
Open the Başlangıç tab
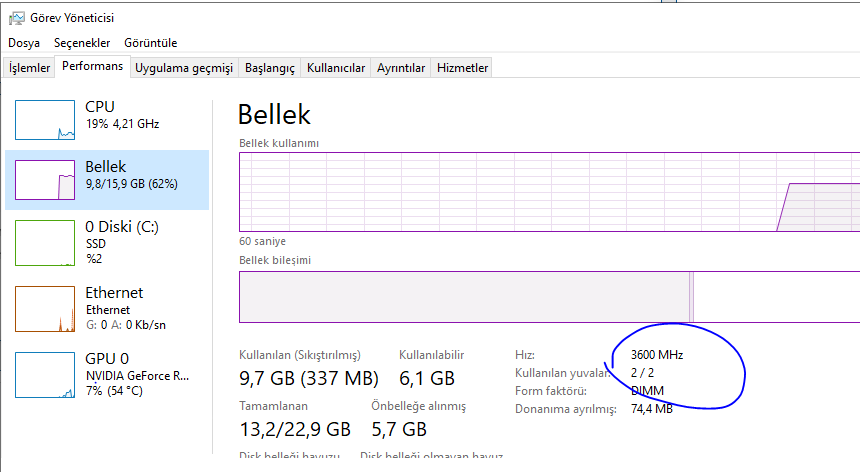pyautogui.click(x=270, y=68)
